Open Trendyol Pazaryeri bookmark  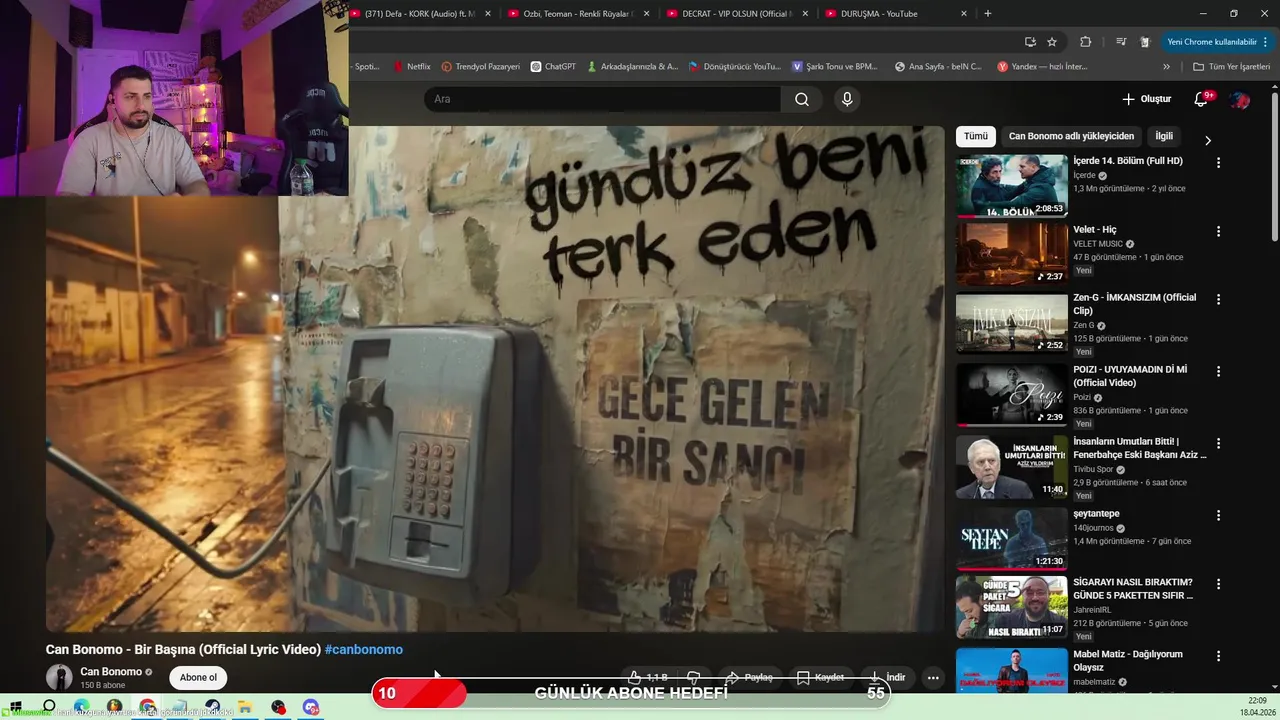click(x=480, y=66)
